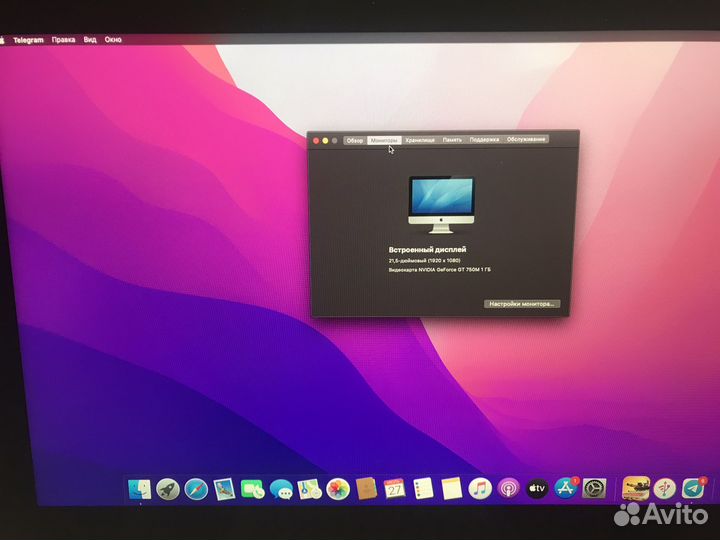Switch to the Хранилище tab
Image resolution: width=720 pixels, height=540 pixels.
[x=420, y=140]
